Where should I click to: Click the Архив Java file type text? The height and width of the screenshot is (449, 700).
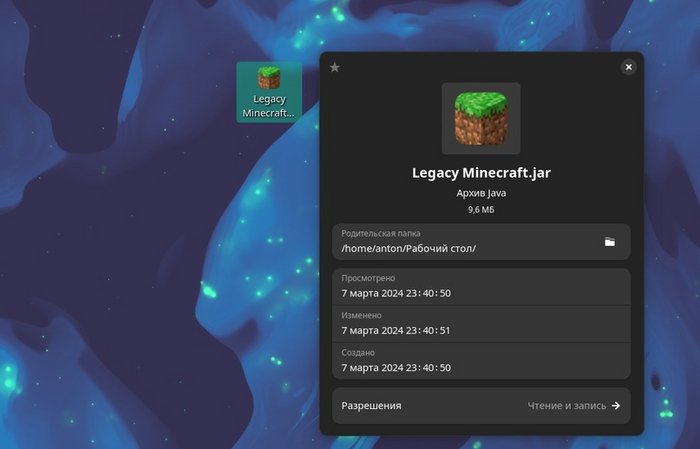pos(481,193)
